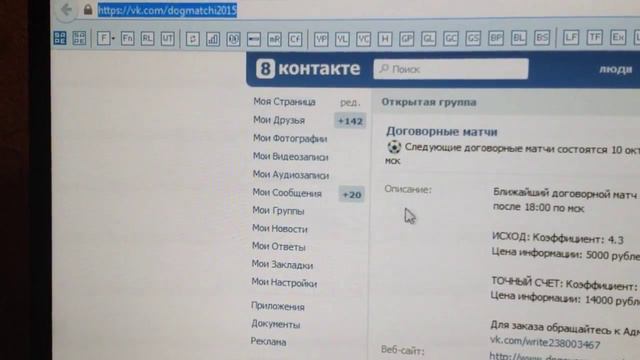Open the vk.com/write238003467 link

point(545,342)
